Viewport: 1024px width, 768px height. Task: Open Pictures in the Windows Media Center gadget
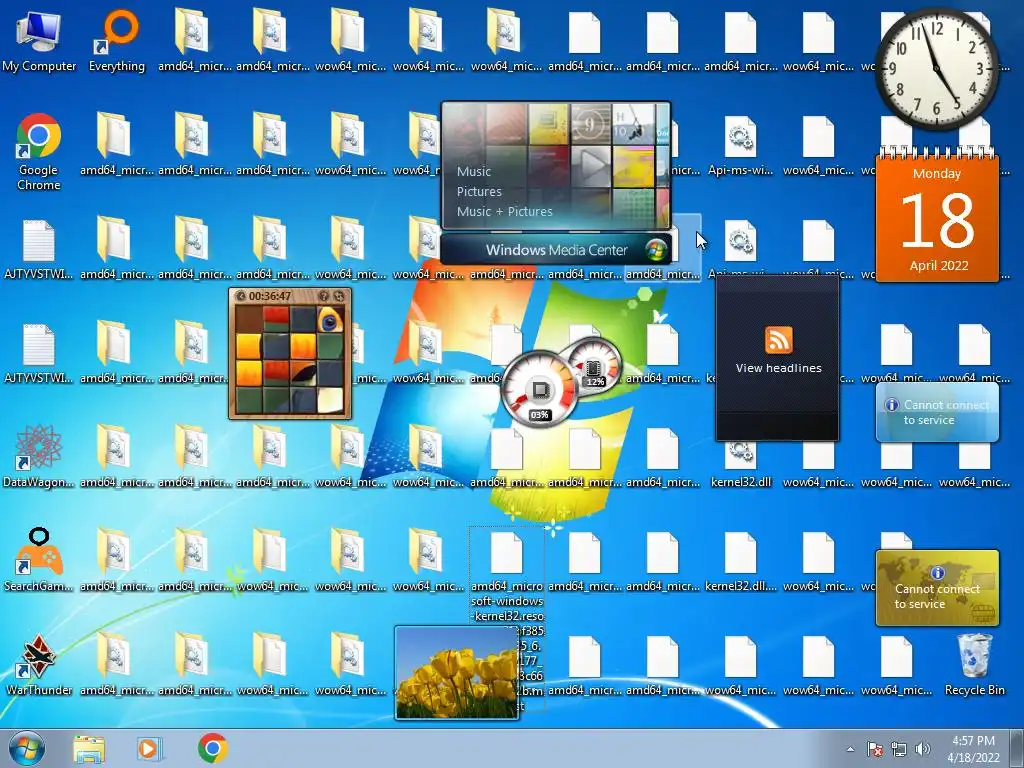479,192
